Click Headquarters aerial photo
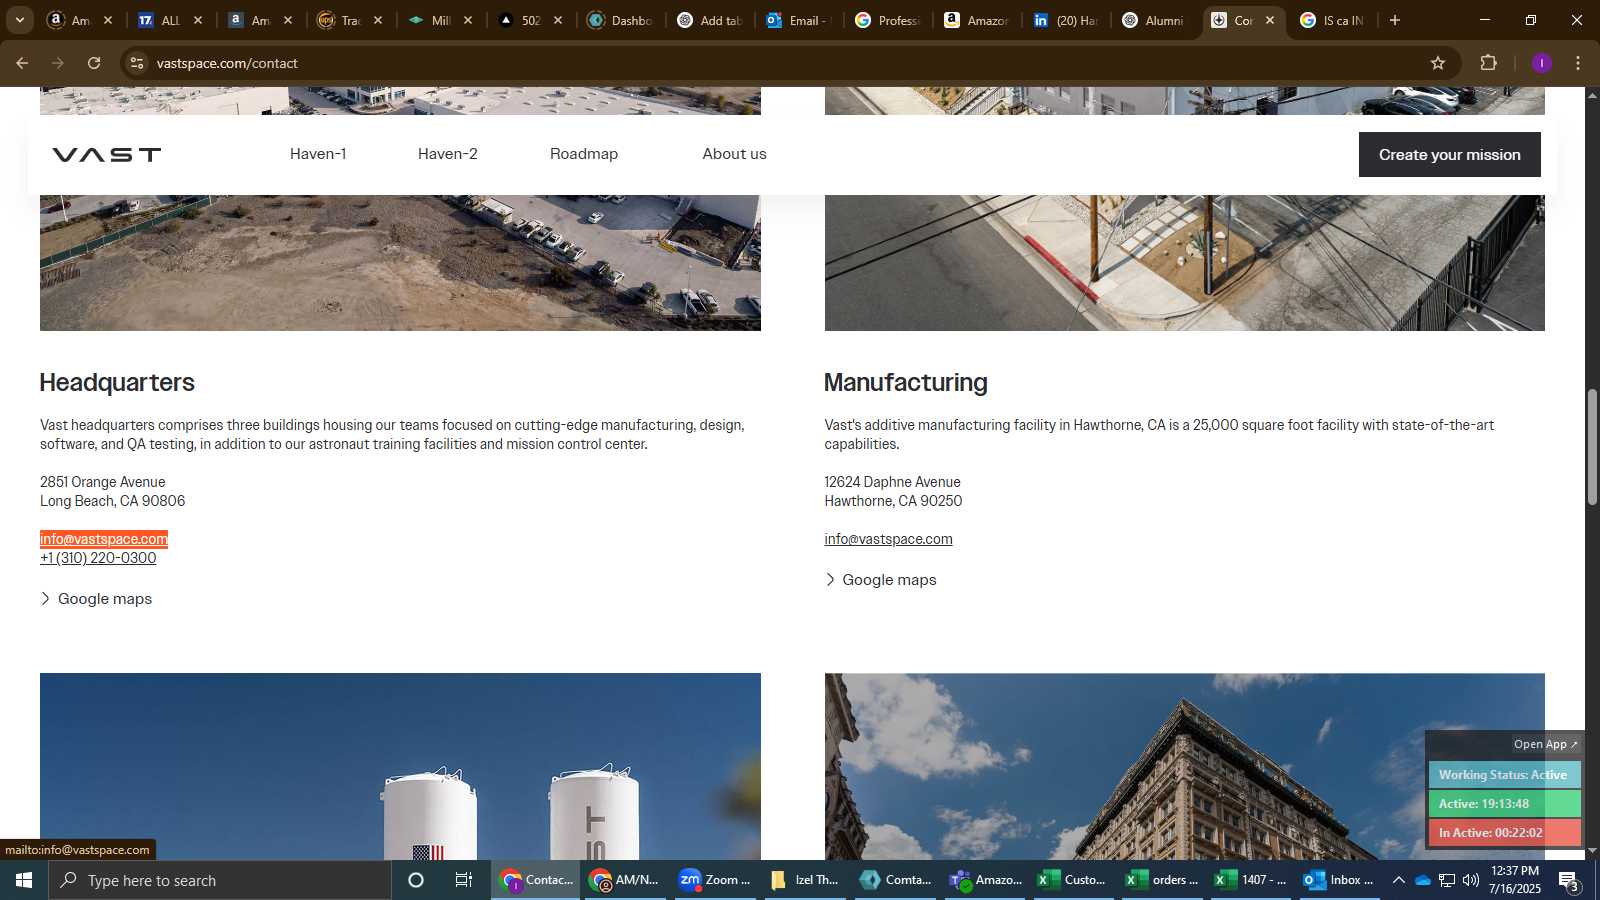This screenshot has width=1600, height=900. click(x=400, y=262)
